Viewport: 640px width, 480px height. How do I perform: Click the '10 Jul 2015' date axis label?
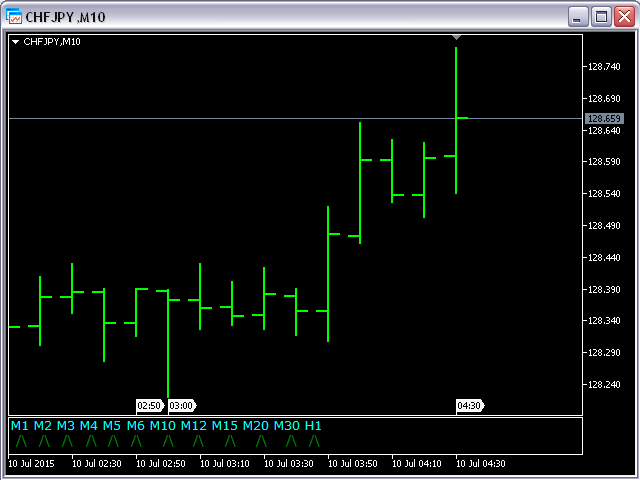tap(31, 464)
